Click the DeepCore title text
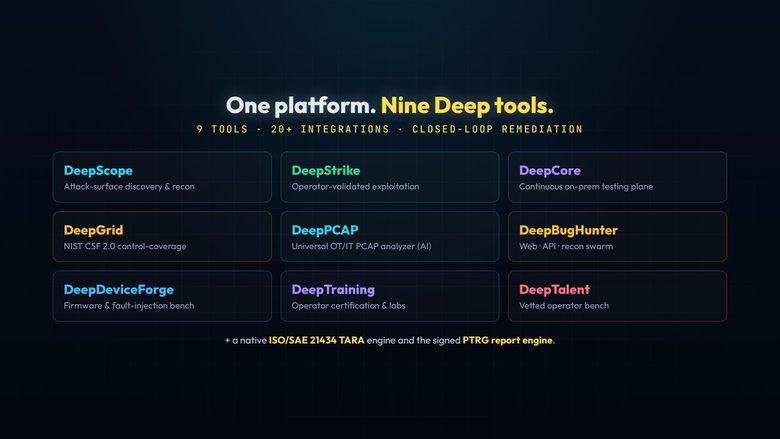The height and width of the screenshot is (439, 780). (x=550, y=171)
